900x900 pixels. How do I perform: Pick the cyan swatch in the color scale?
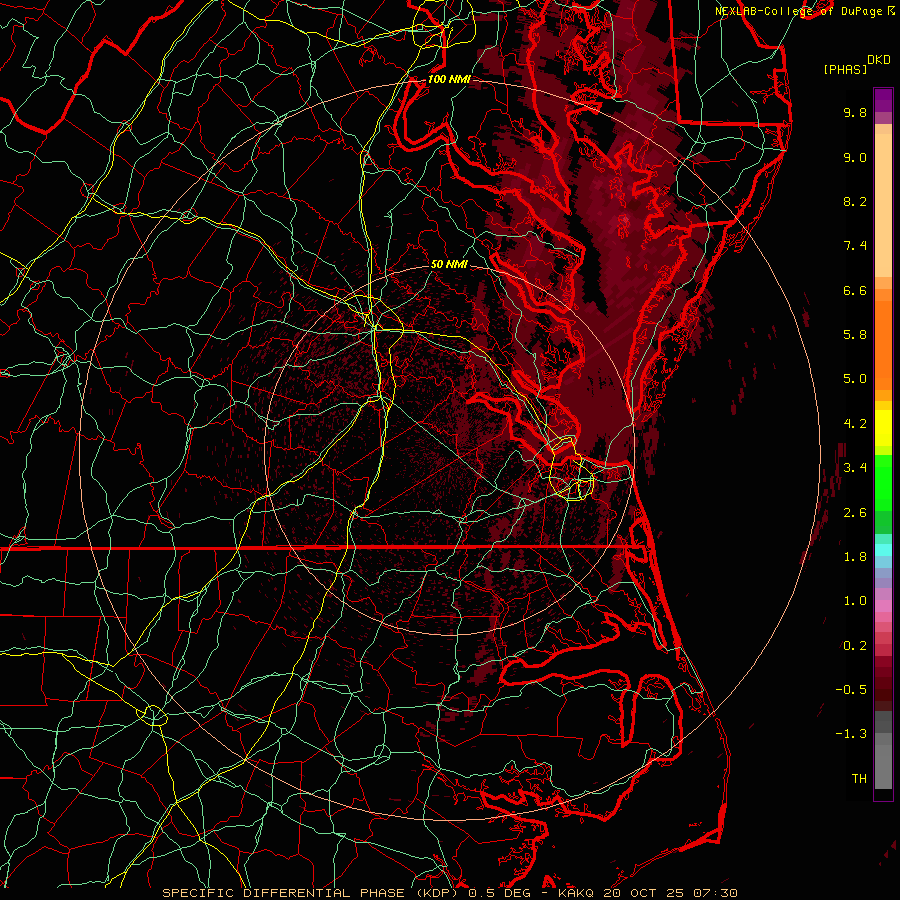pos(883,550)
